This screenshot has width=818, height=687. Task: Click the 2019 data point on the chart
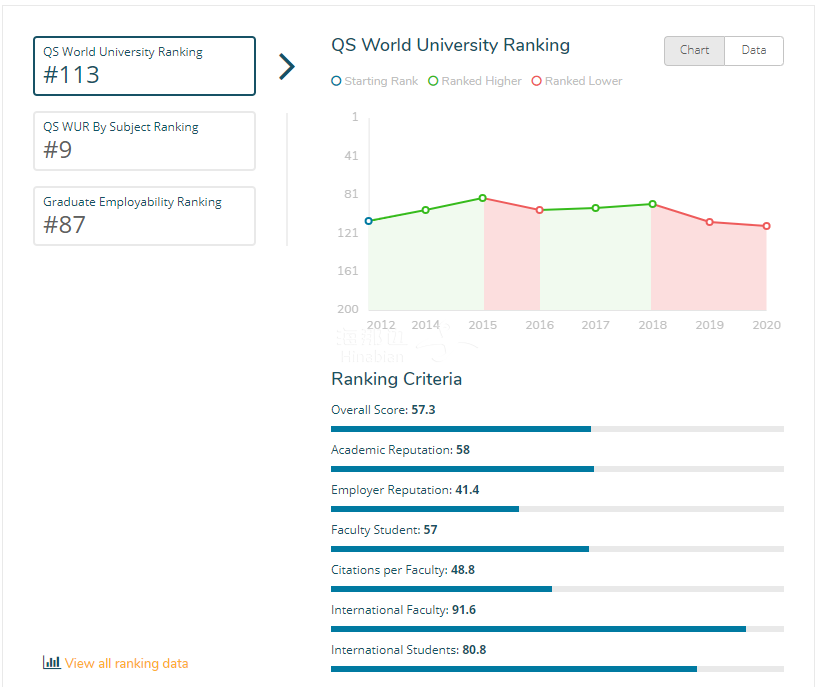pyautogui.click(x=709, y=222)
